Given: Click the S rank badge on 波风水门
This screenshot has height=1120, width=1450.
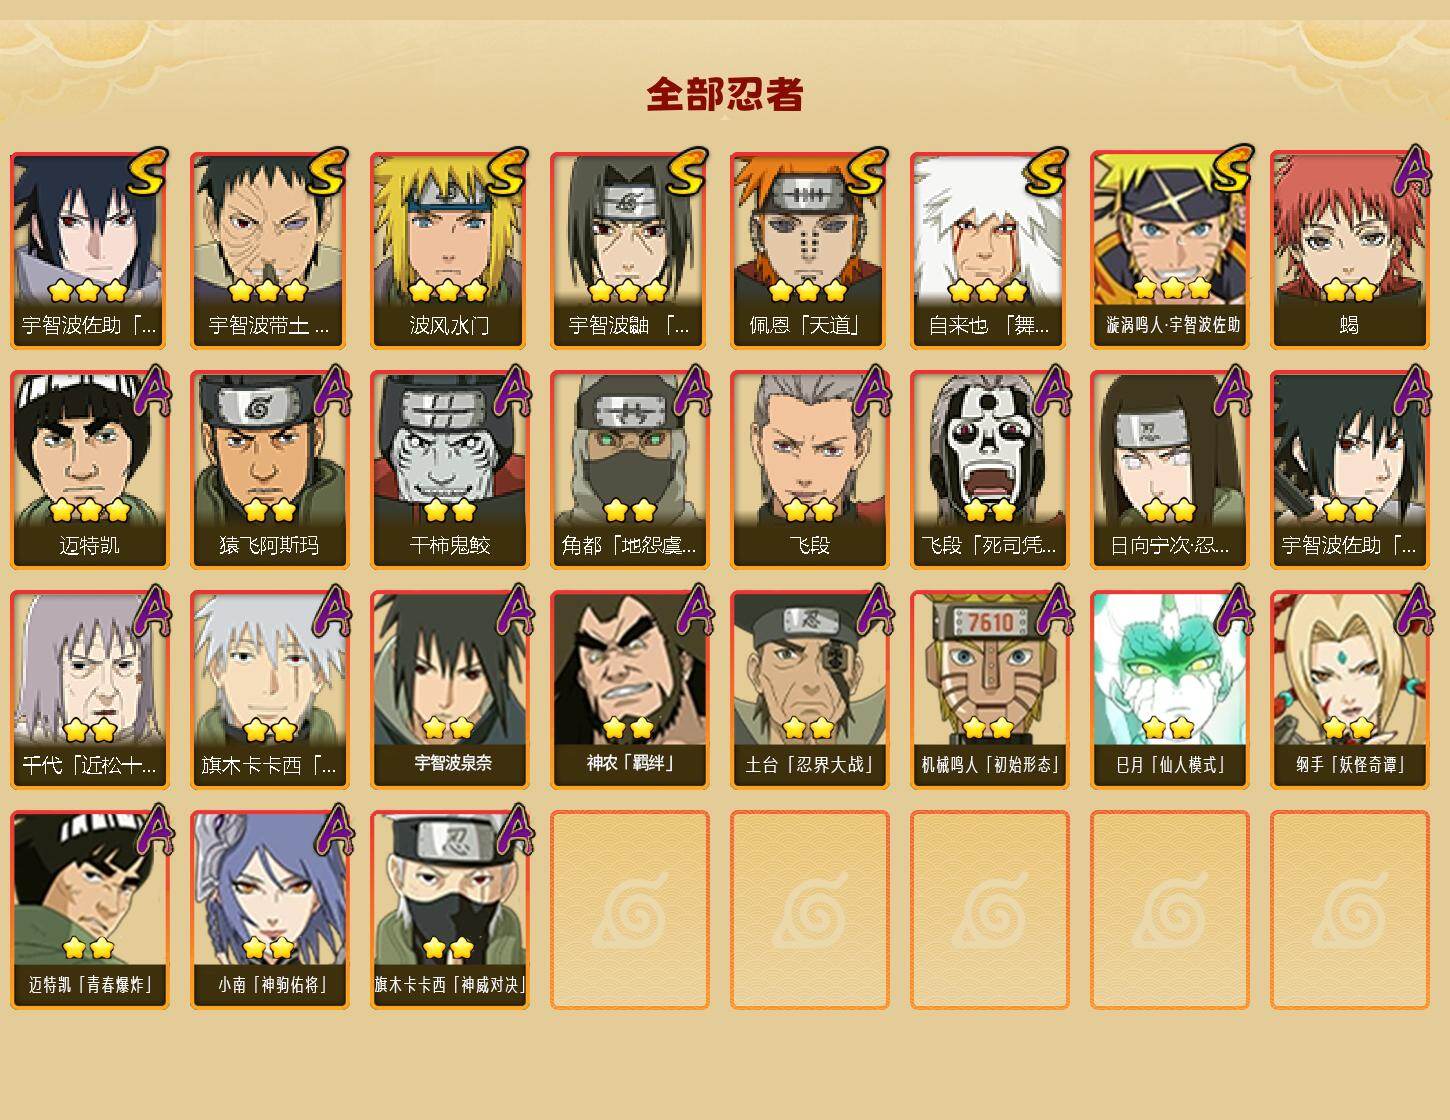Looking at the screenshot, I should pyautogui.click(x=506, y=171).
